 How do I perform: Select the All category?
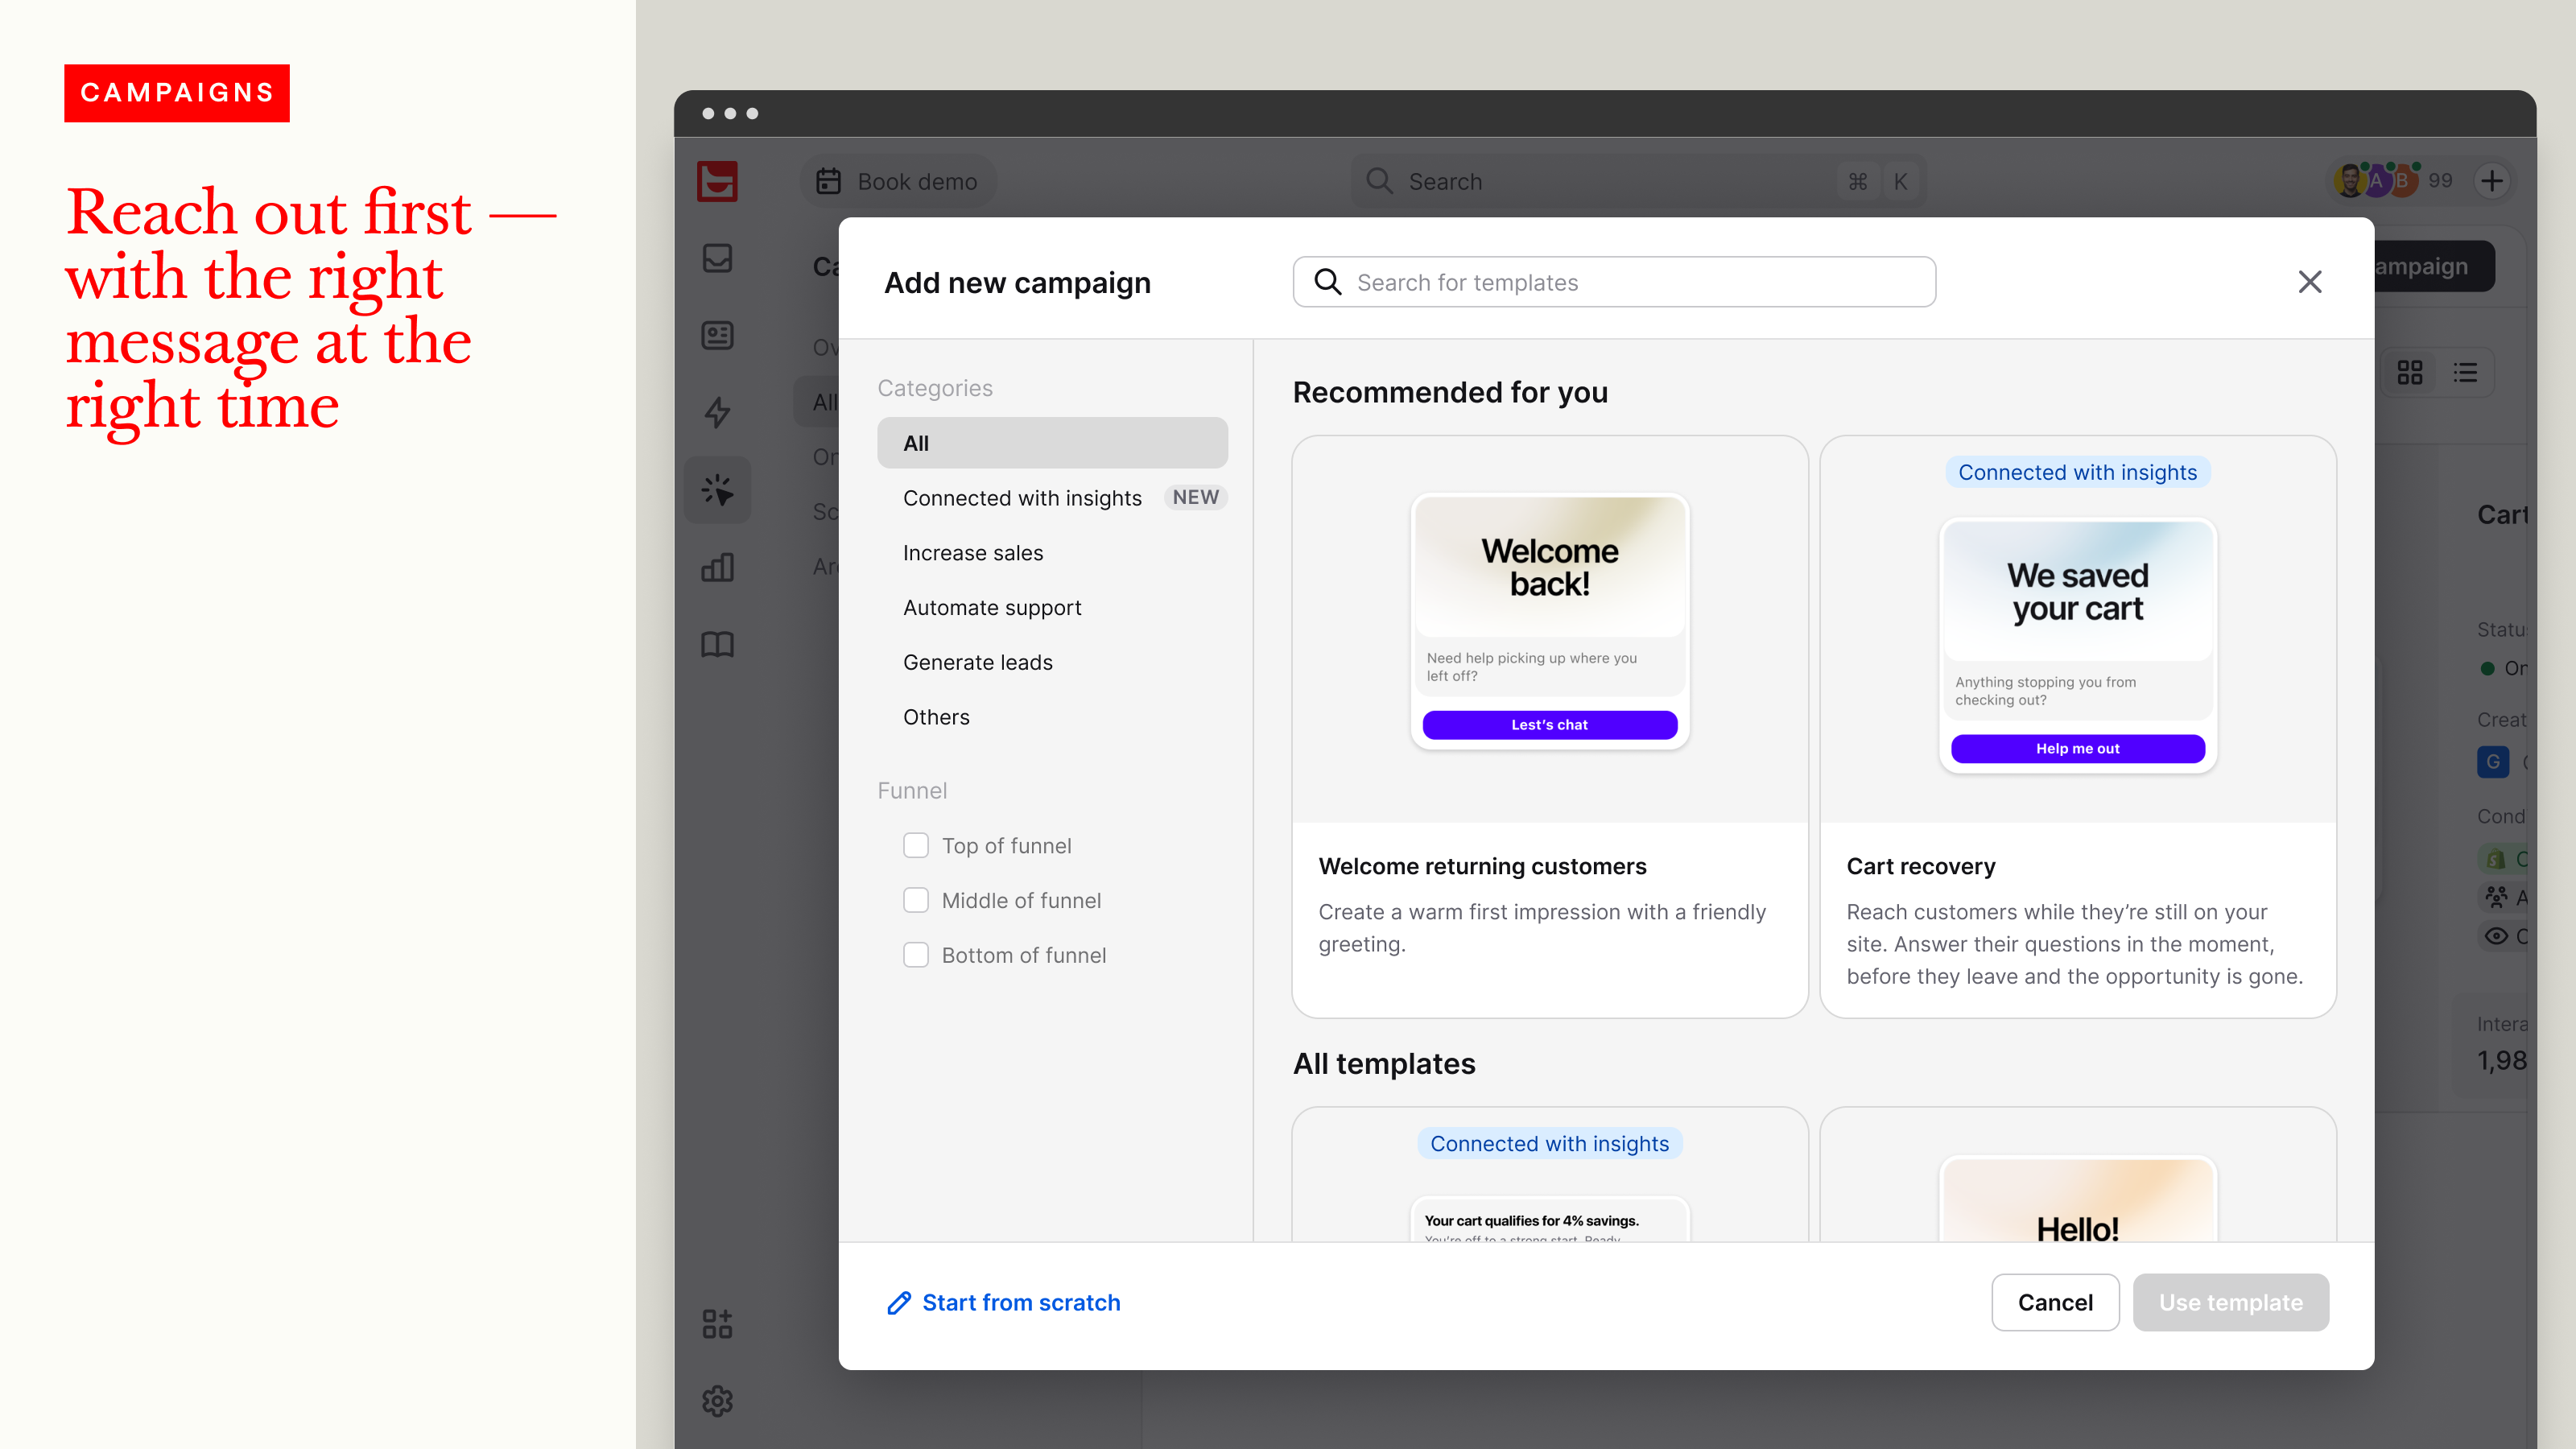[x=1052, y=443]
